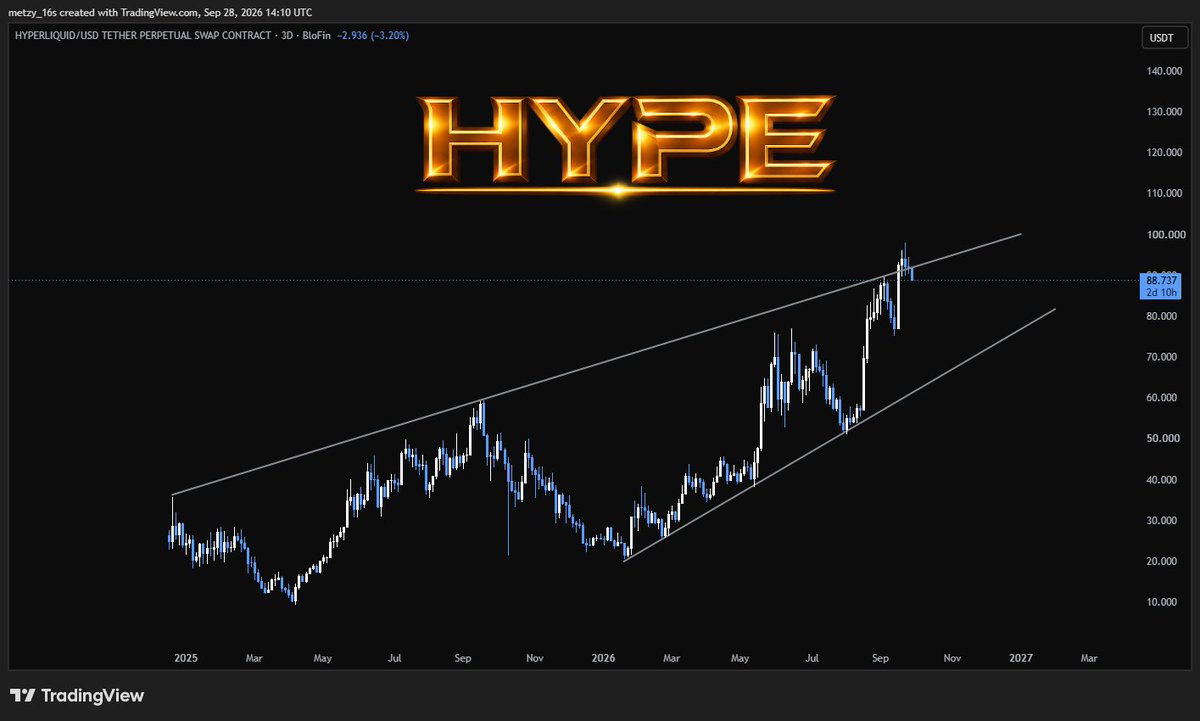
Task: Click the TradingView wordmark text
Action: coord(94,696)
